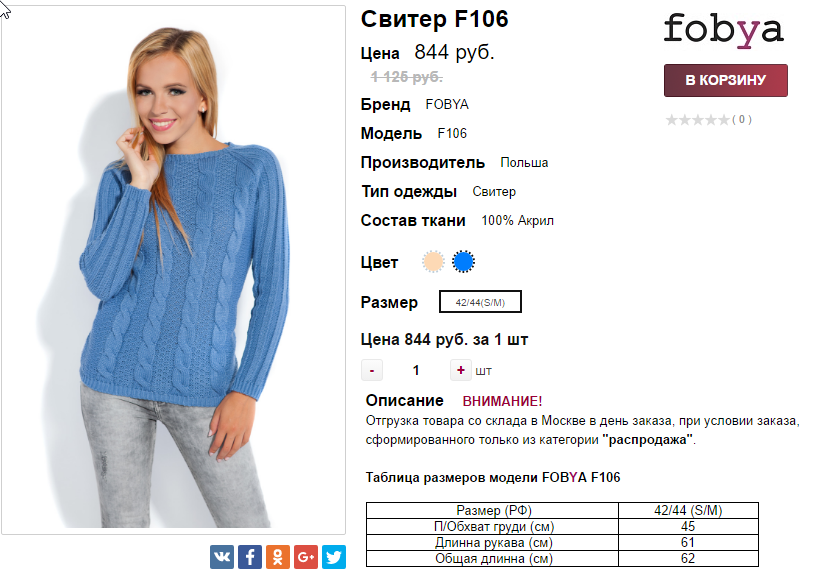Add sweater to cart via В КОРЗИНУ
The height and width of the screenshot is (579, 814).
725,80
